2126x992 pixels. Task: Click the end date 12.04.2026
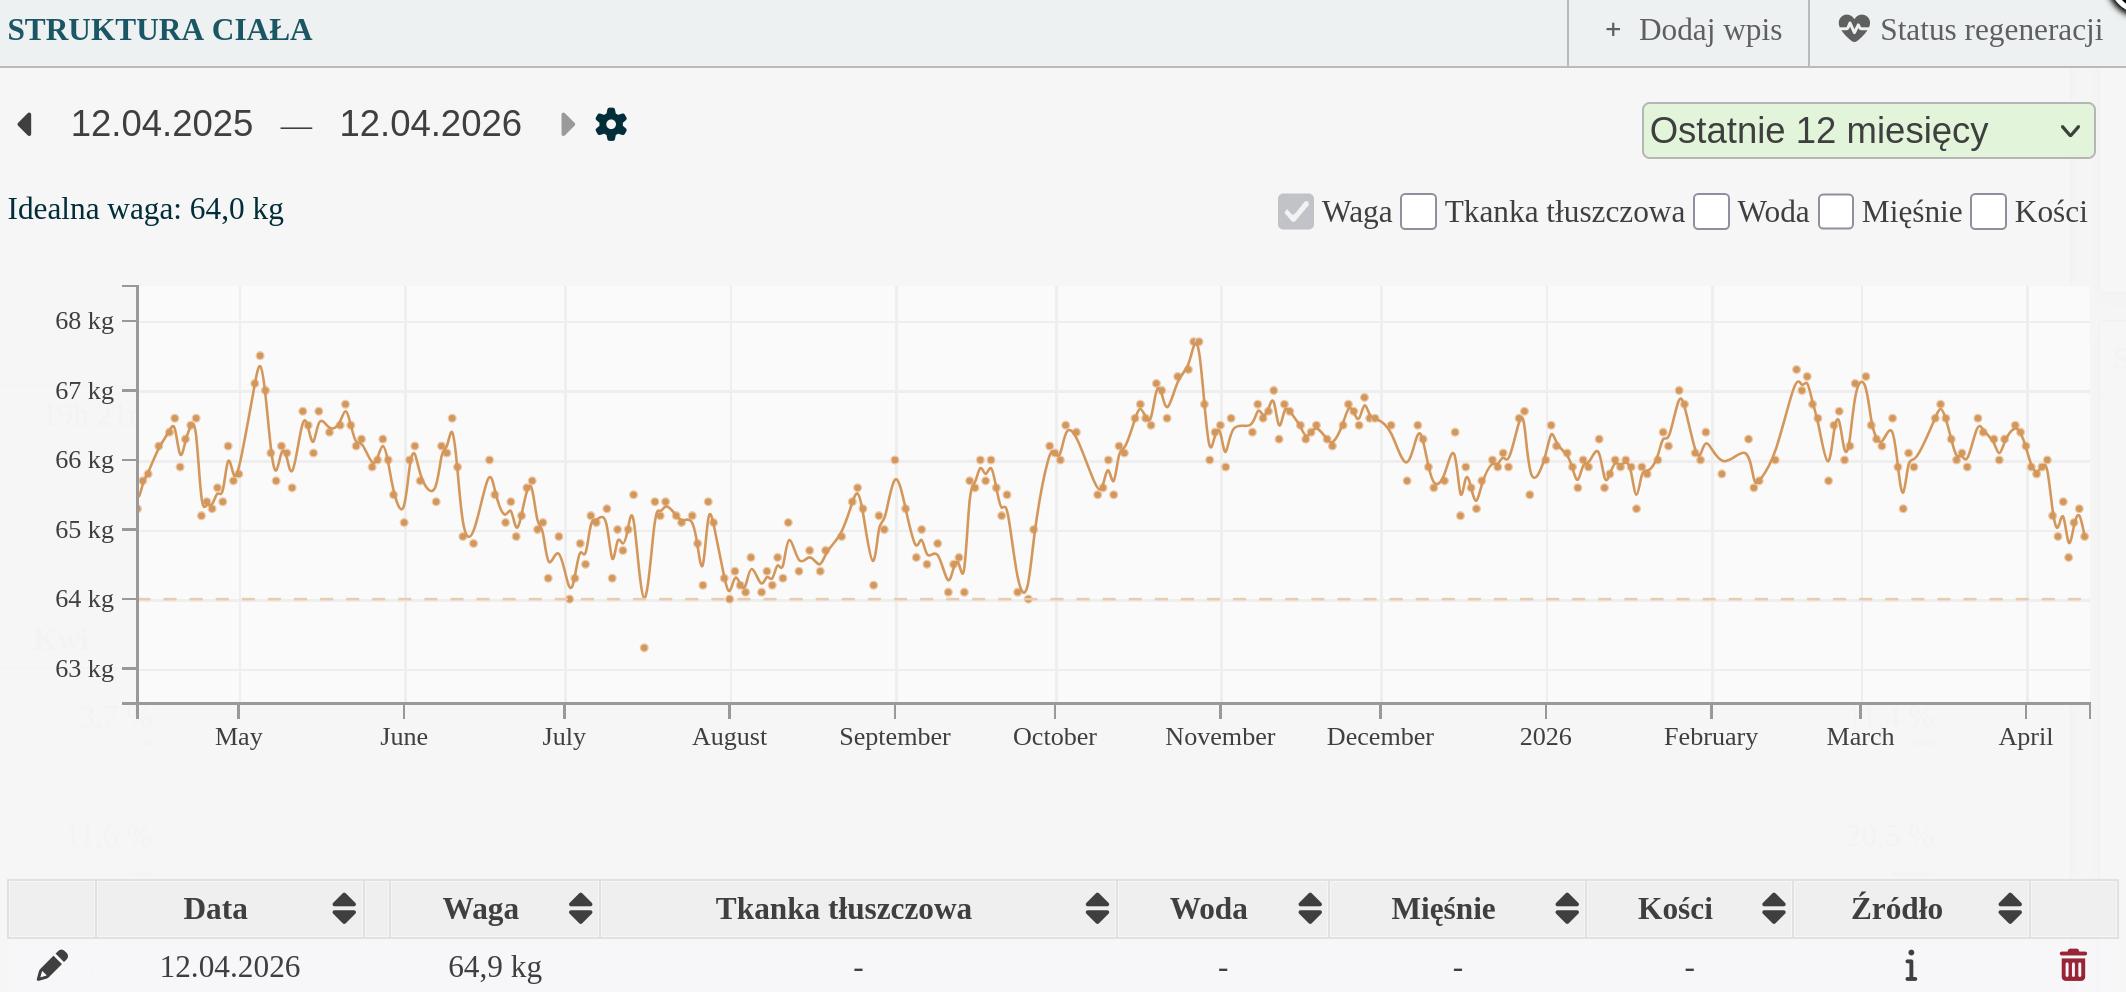click(430, 124)
